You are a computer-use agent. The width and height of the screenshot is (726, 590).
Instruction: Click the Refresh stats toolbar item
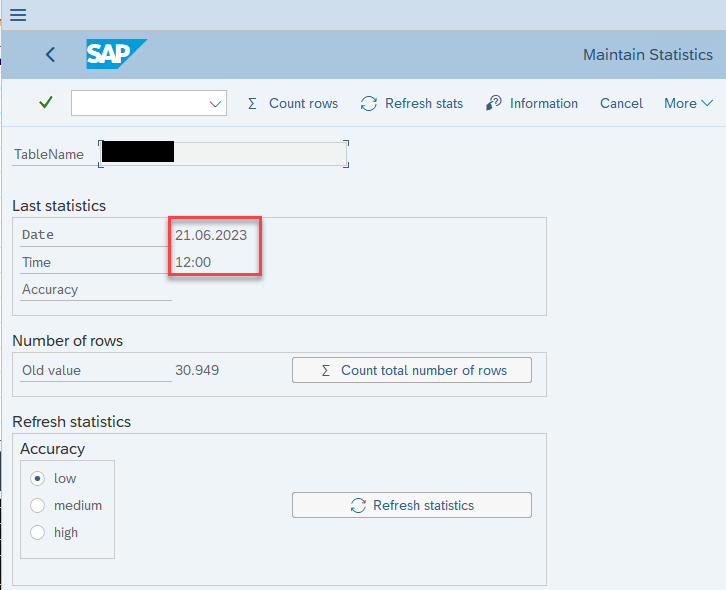[x=412, y=103]
